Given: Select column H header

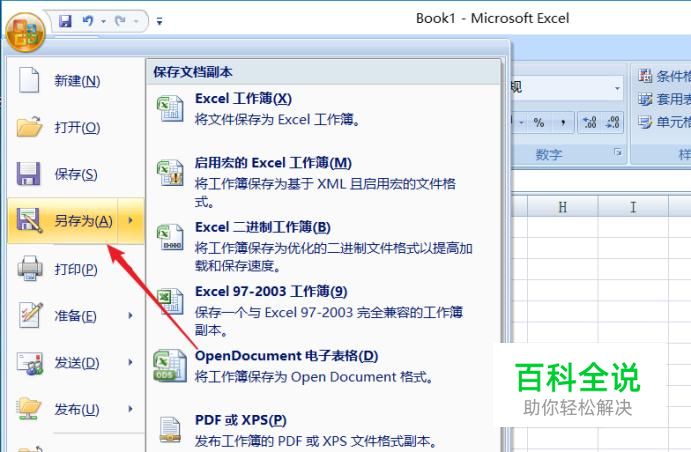Looking at the screenshot, I should pyautogui.click(x=562, y=207).
